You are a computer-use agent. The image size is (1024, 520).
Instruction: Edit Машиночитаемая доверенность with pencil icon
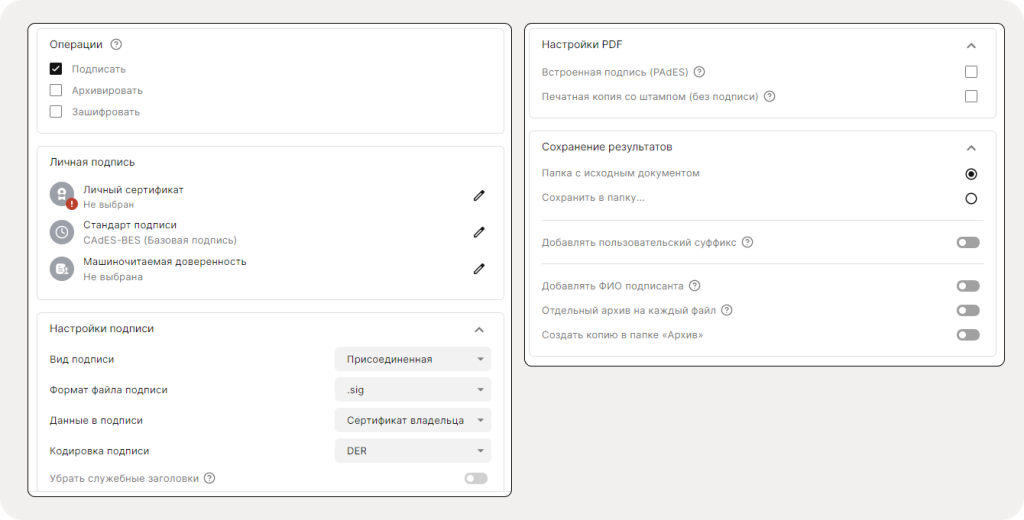[479, 268]
